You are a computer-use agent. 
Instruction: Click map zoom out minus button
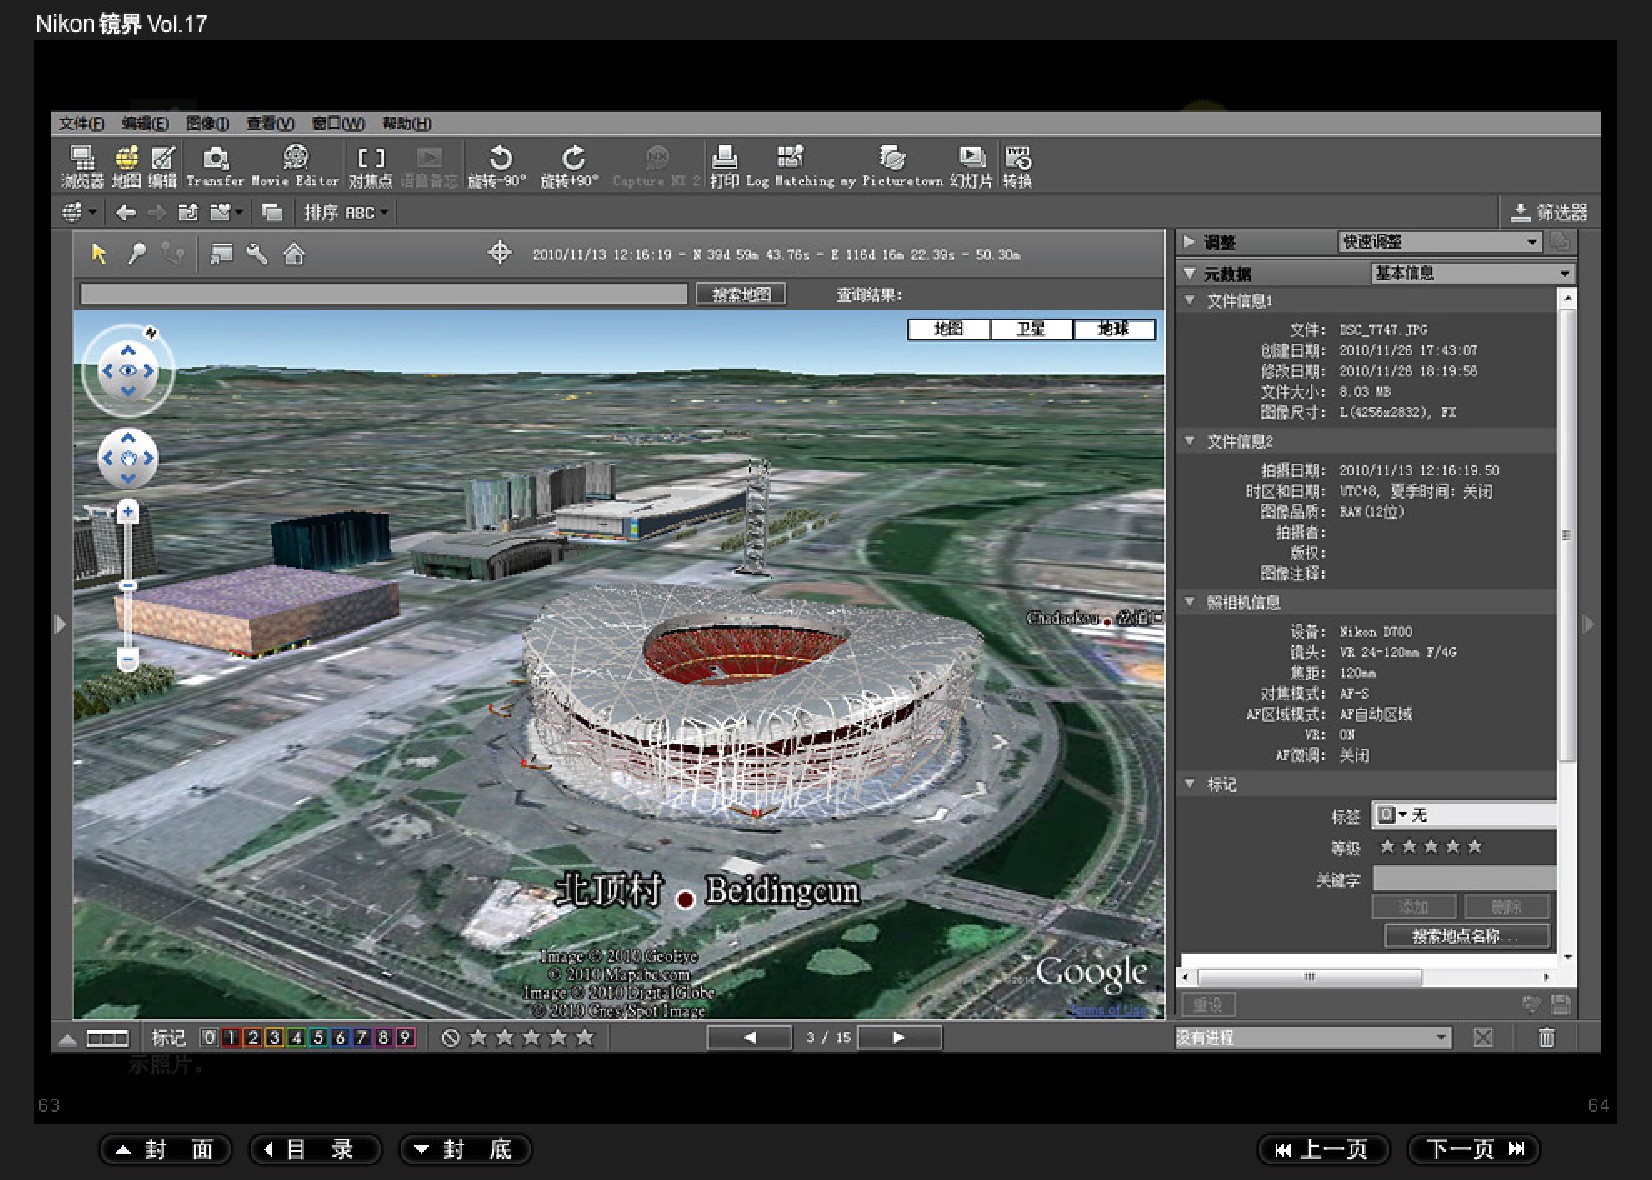(x=128, y=658)
